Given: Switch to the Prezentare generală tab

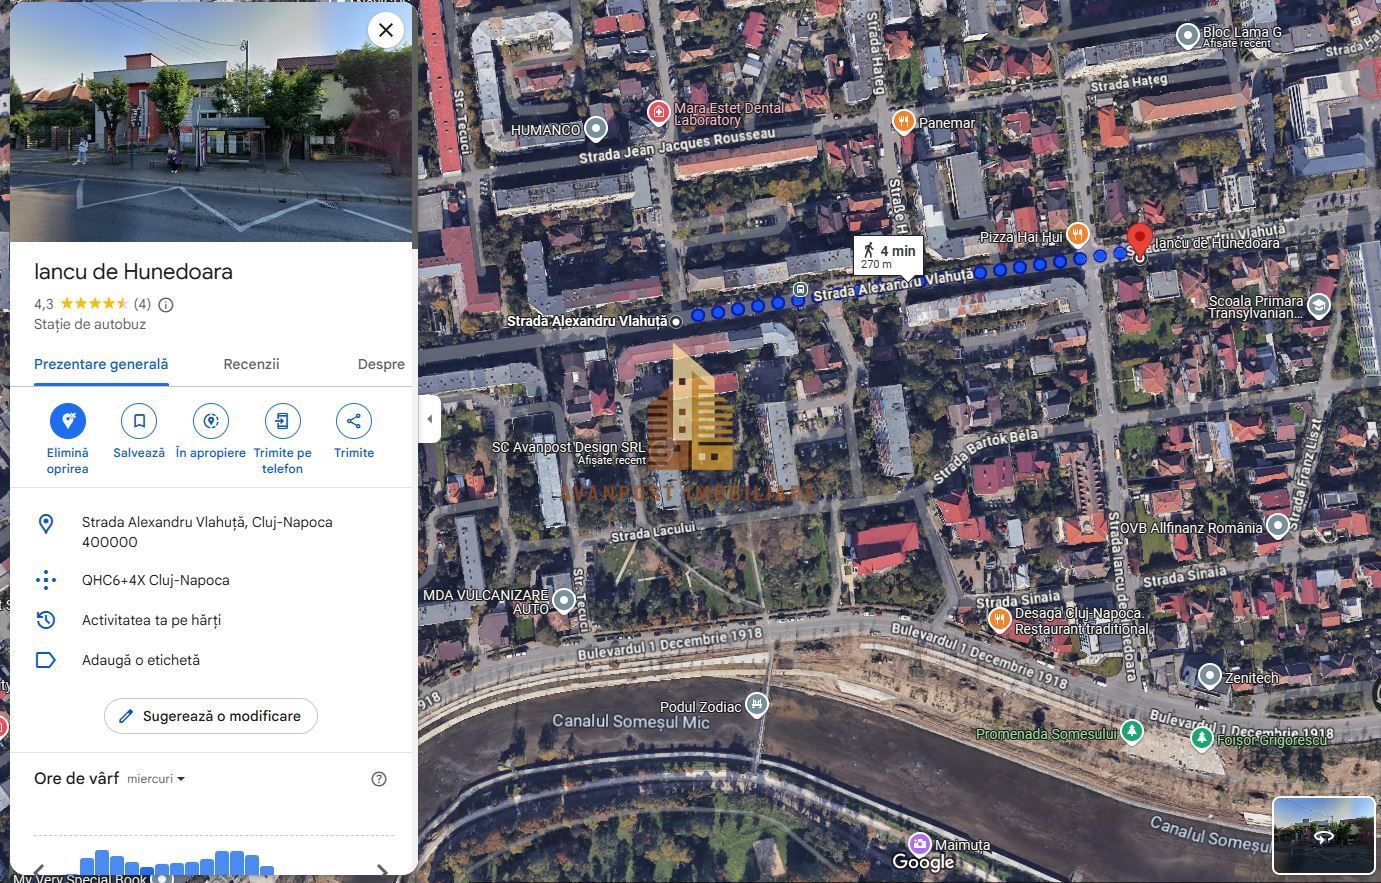Looking at the screenshot, I should pyautogui.click(x=101, y=364).
